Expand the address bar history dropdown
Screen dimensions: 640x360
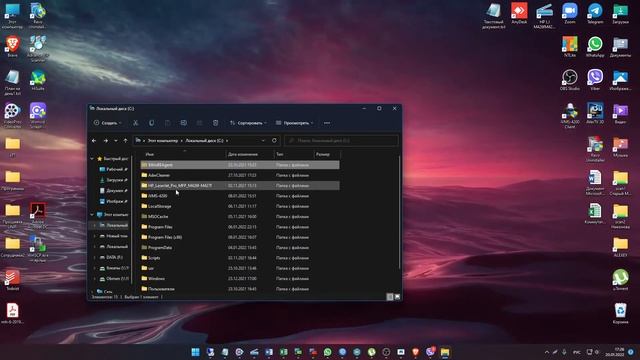[263, 140]
